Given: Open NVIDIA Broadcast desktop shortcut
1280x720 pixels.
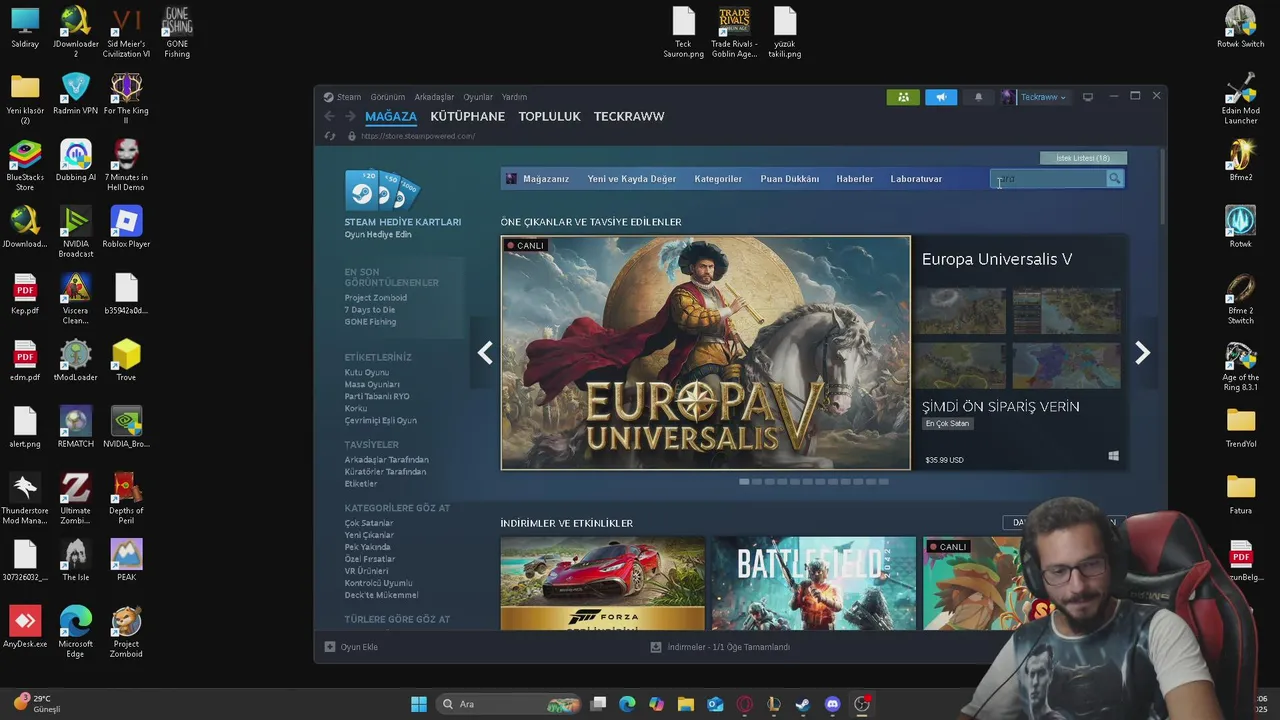Looking at the screenshot, I should (x=76, y=232).
